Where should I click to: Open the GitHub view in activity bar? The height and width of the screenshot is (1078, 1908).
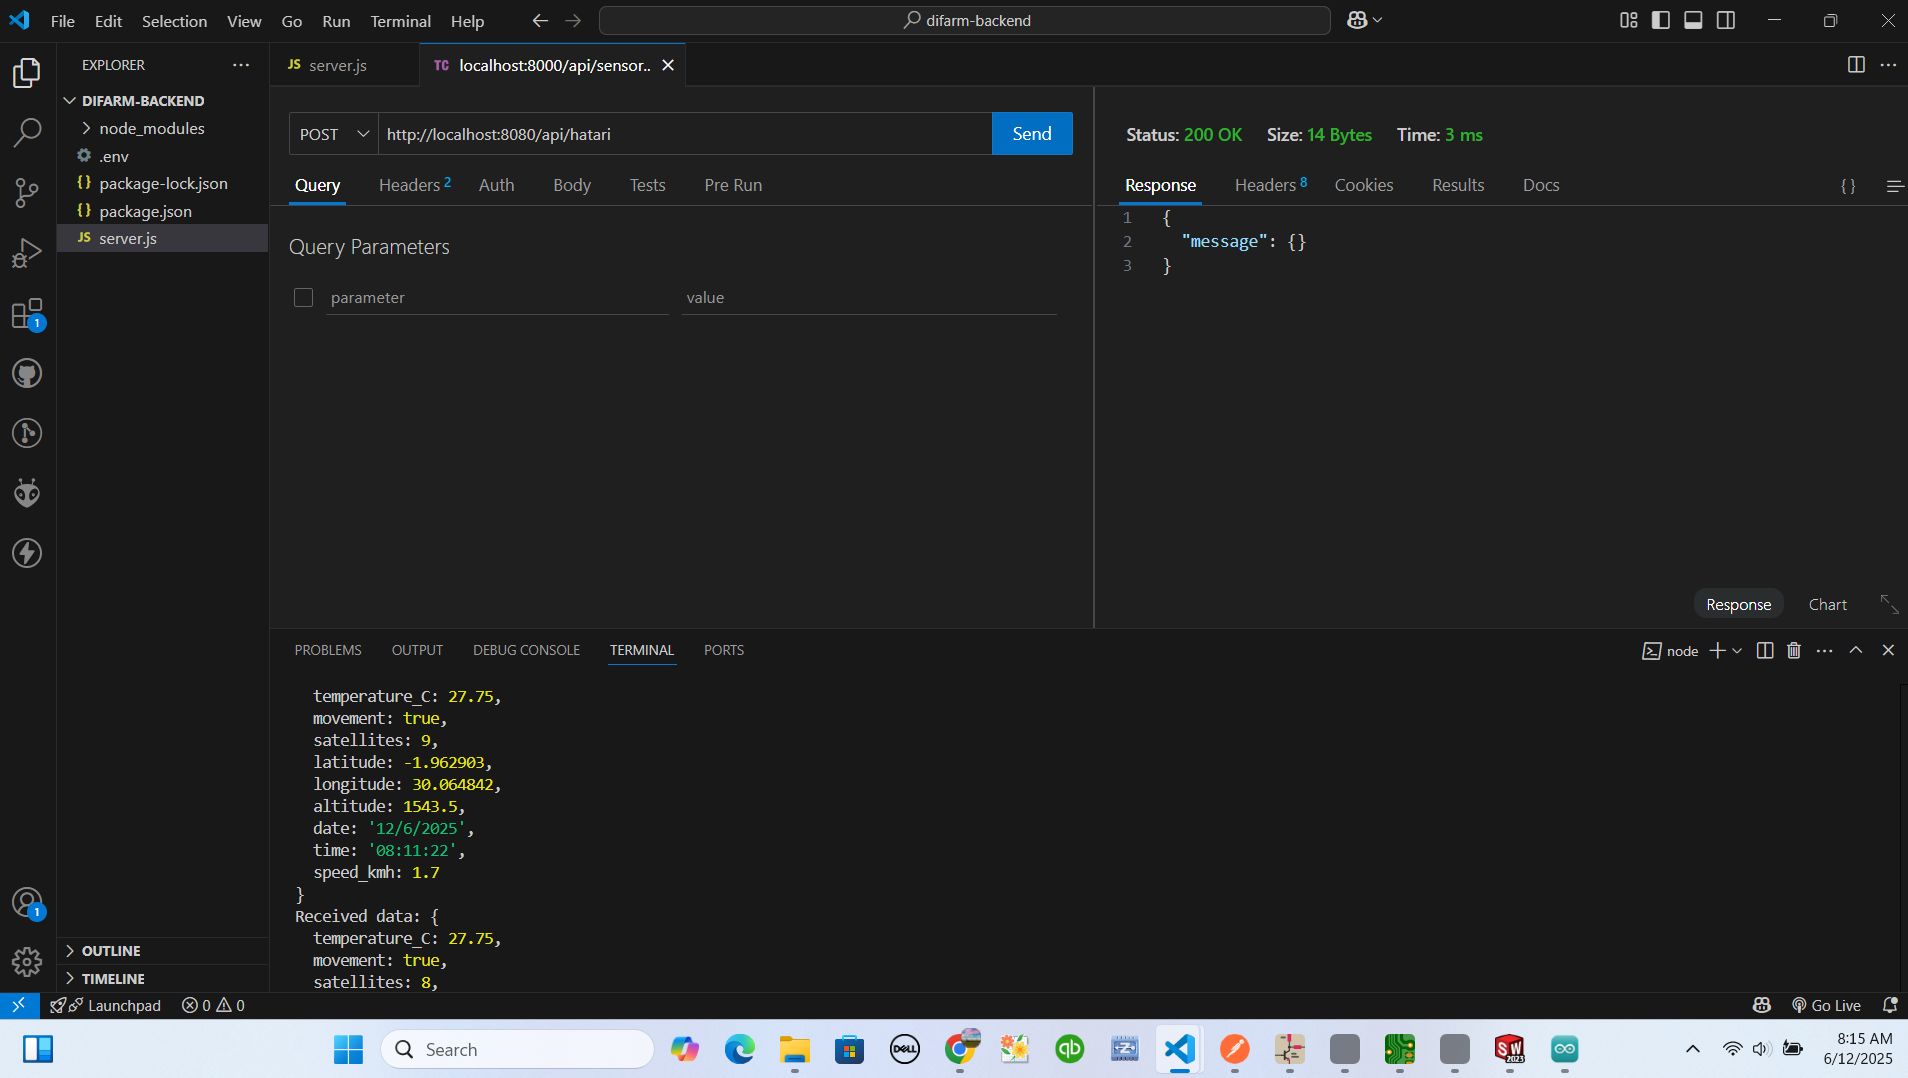click(27, 373)
